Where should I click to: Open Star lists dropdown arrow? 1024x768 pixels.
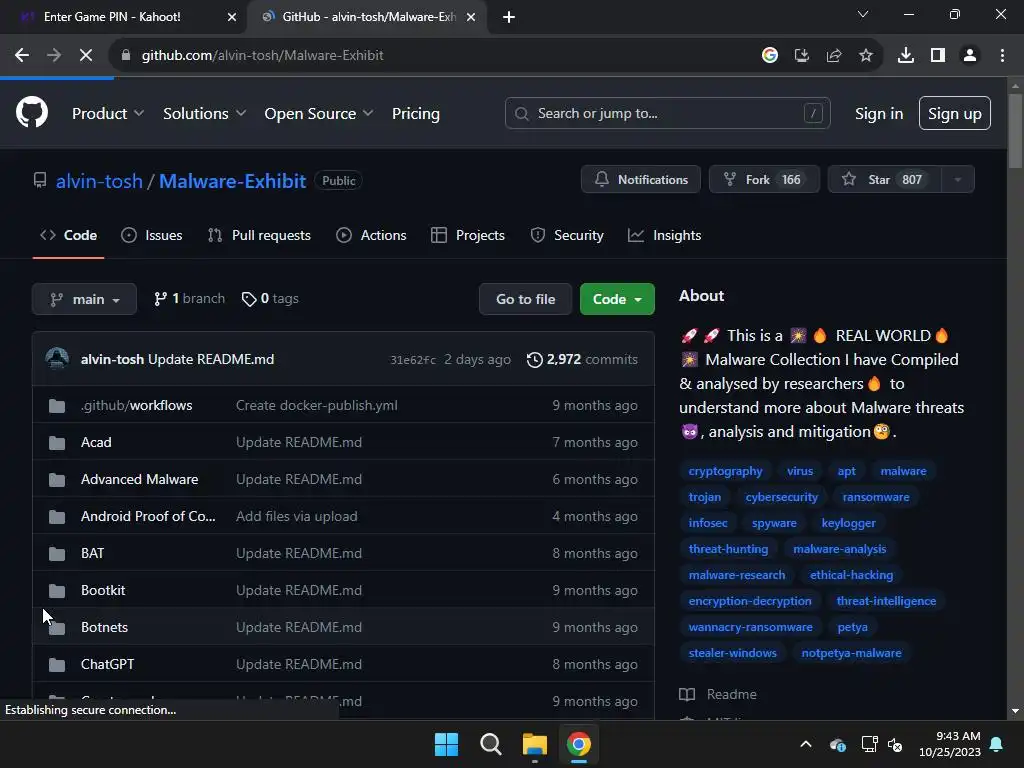[958, 180]
